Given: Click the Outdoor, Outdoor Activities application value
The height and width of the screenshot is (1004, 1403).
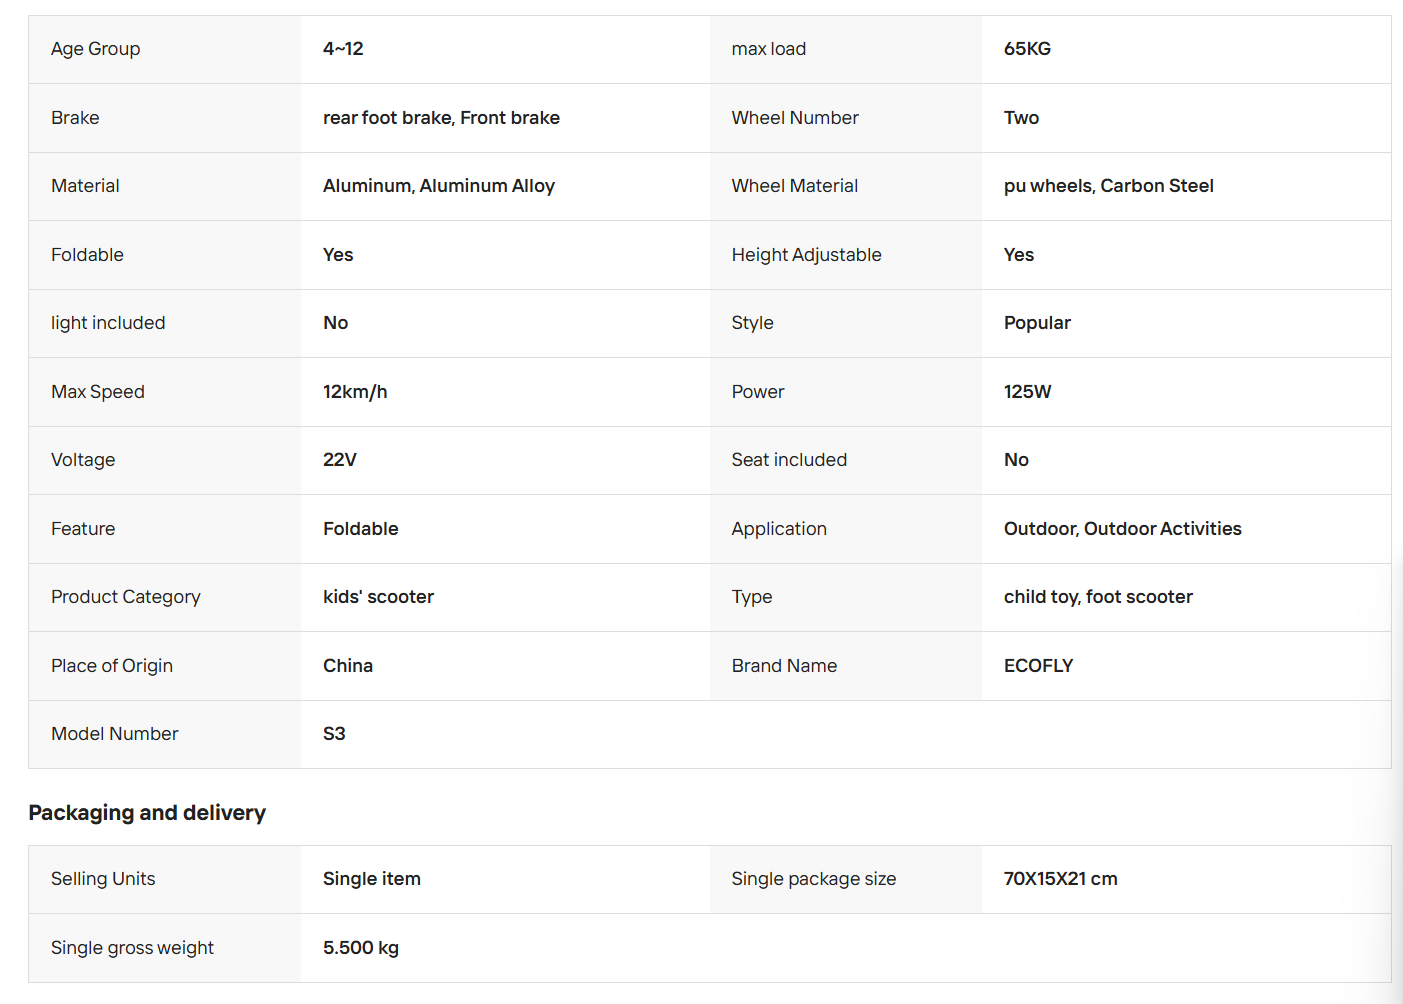Looking at the screenshot, I should (x=1123, y=529).
